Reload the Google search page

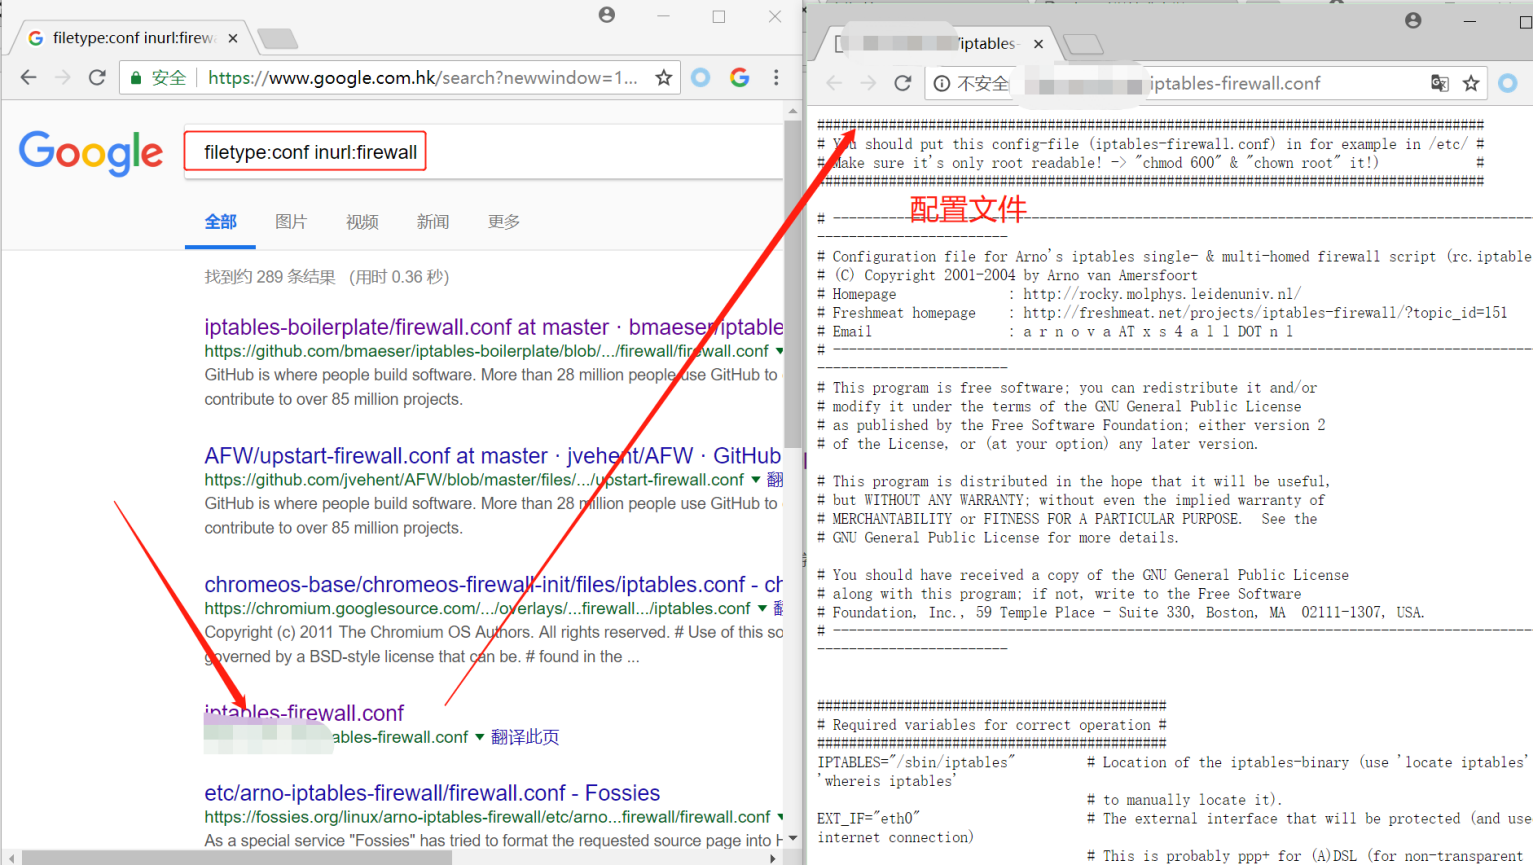tap(97, 78)
